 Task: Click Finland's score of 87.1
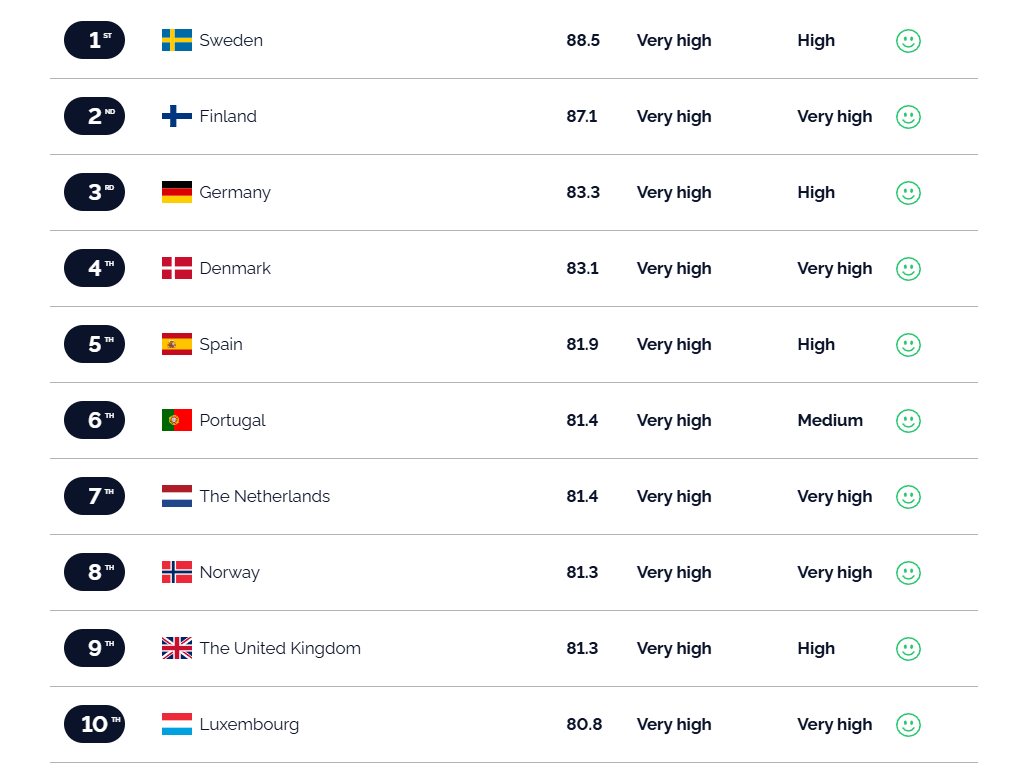[x=582, y=116]
